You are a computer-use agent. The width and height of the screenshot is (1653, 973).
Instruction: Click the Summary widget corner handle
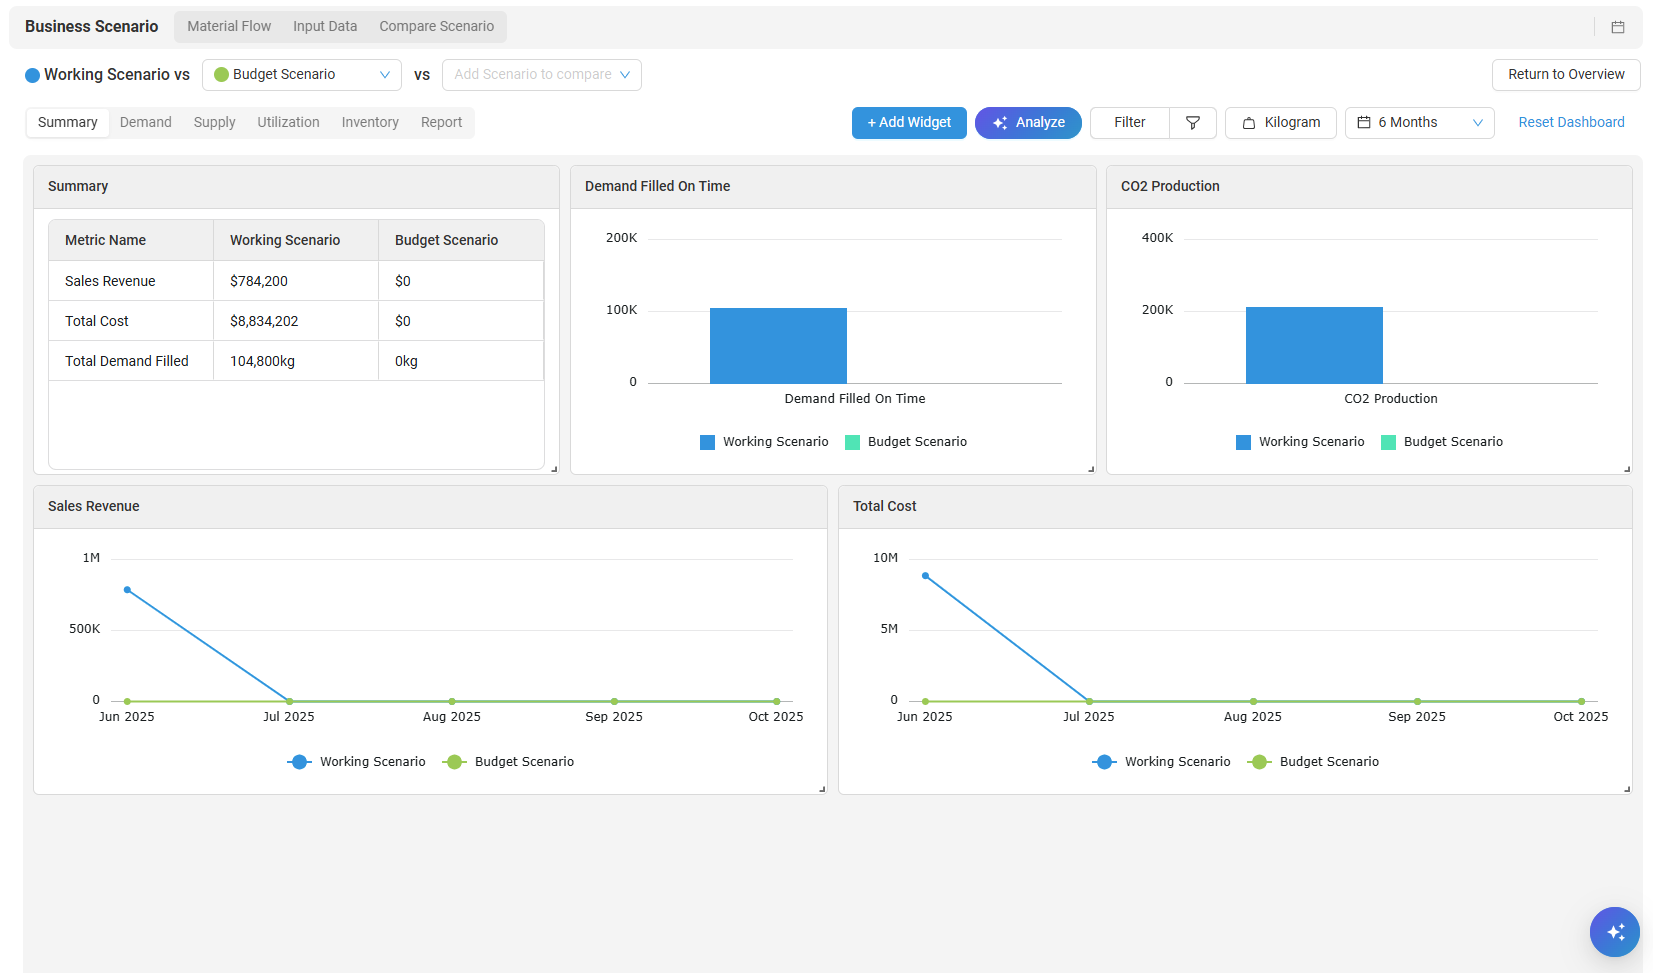(x=554, y=469)
